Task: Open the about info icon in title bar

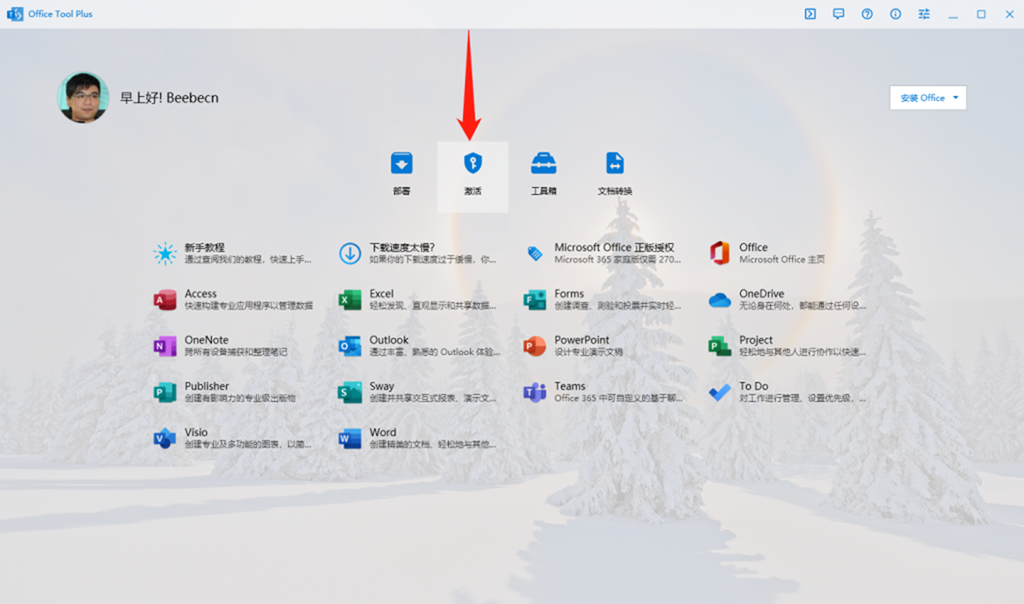Action: (895, 14)
